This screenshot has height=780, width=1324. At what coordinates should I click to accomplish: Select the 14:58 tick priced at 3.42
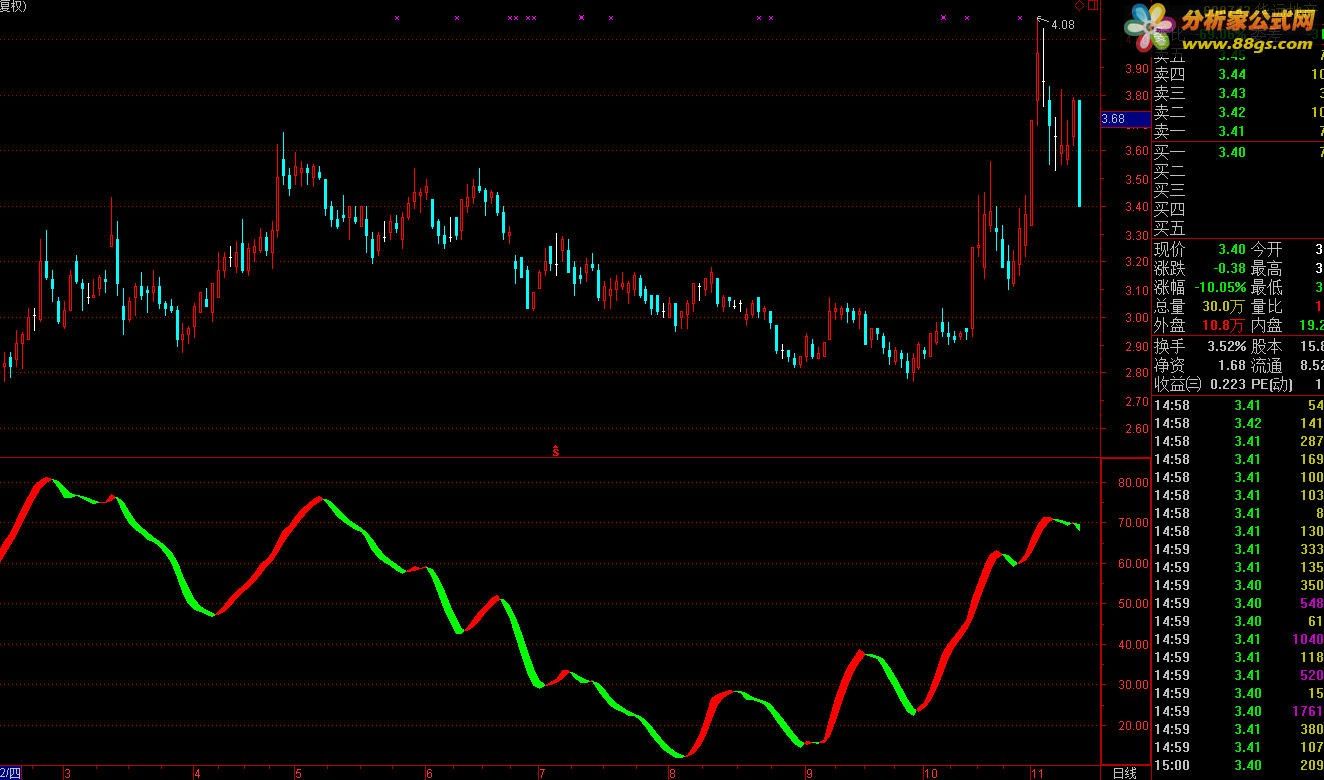tap(1238, 424)
